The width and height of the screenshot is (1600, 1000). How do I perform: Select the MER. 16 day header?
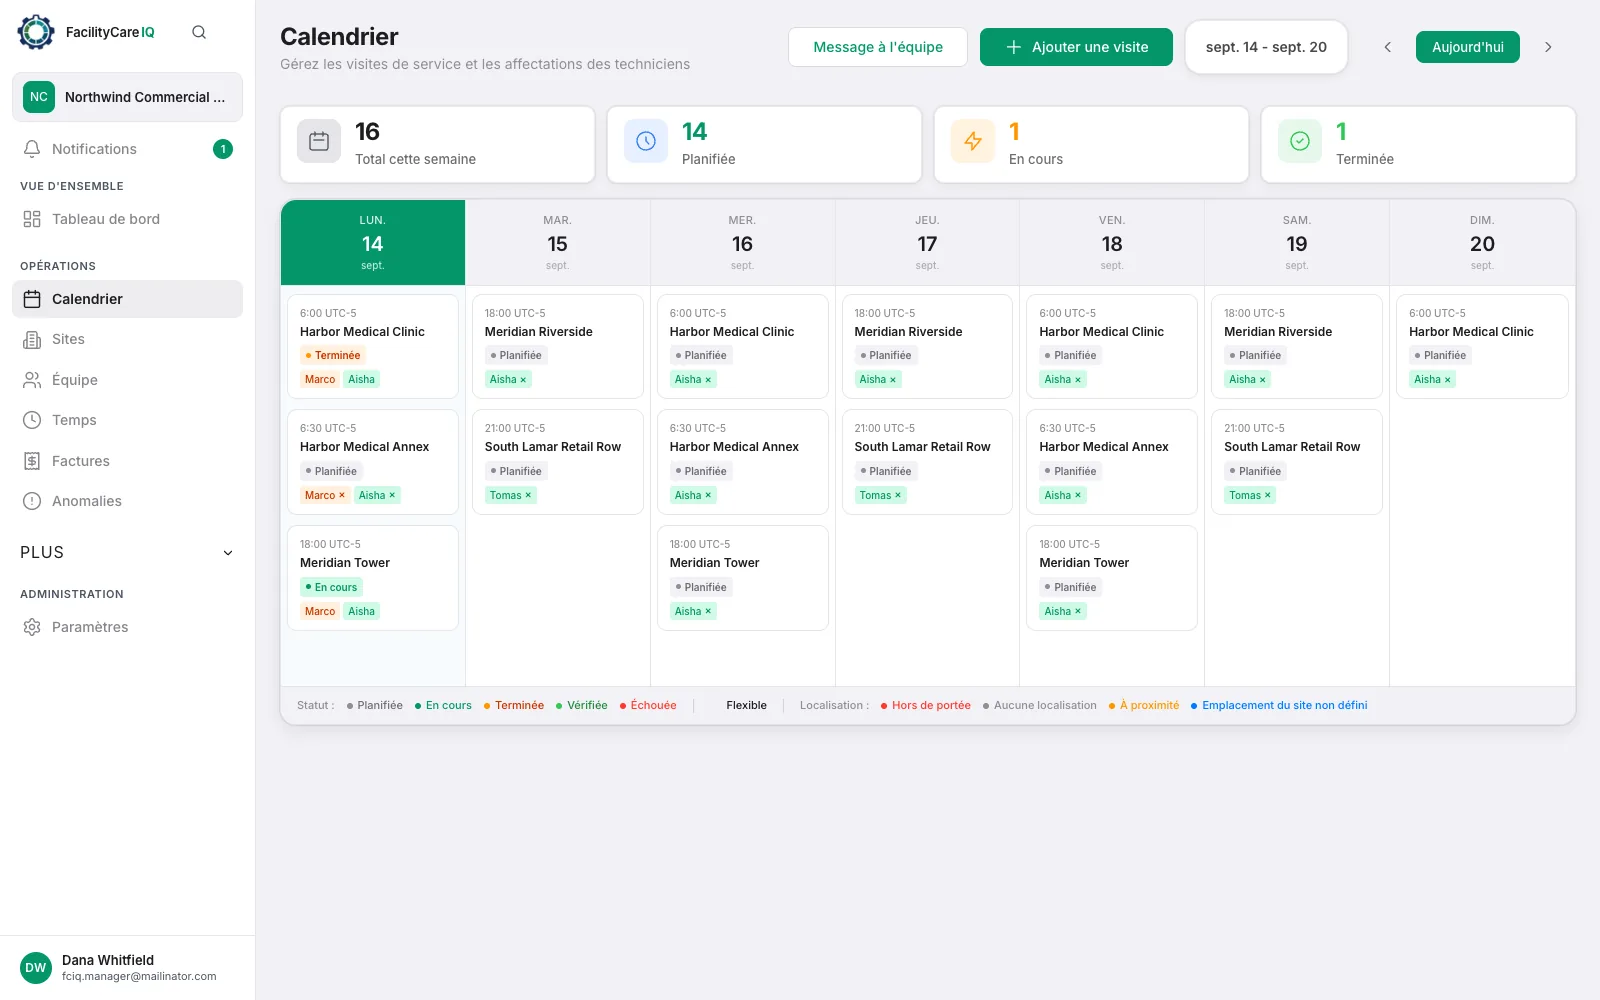click(742, 243)
